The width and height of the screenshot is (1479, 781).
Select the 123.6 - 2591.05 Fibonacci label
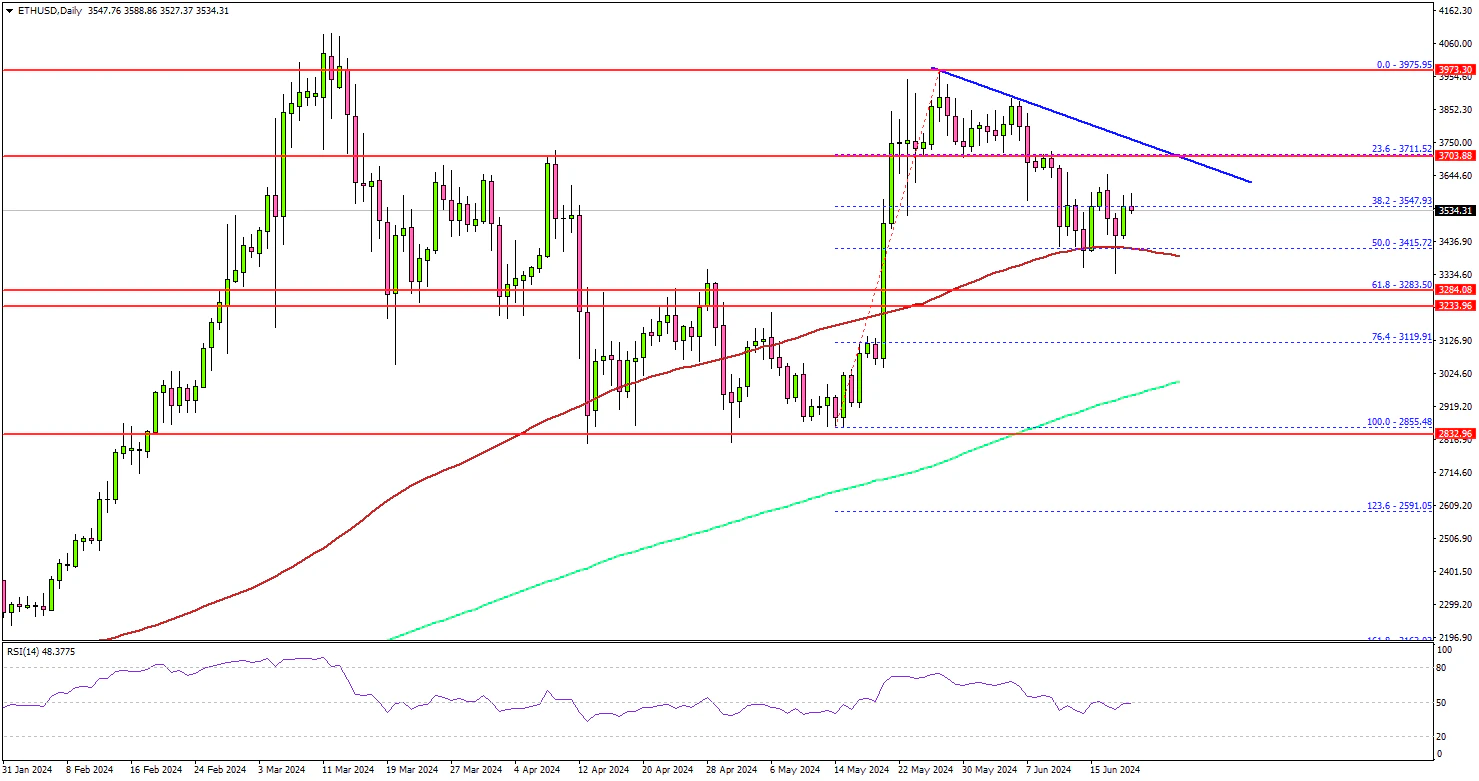click(1396, 506)
